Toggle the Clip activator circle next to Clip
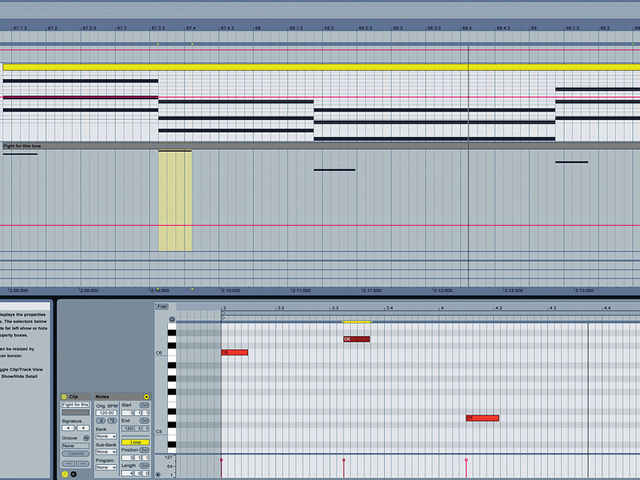 64,397
